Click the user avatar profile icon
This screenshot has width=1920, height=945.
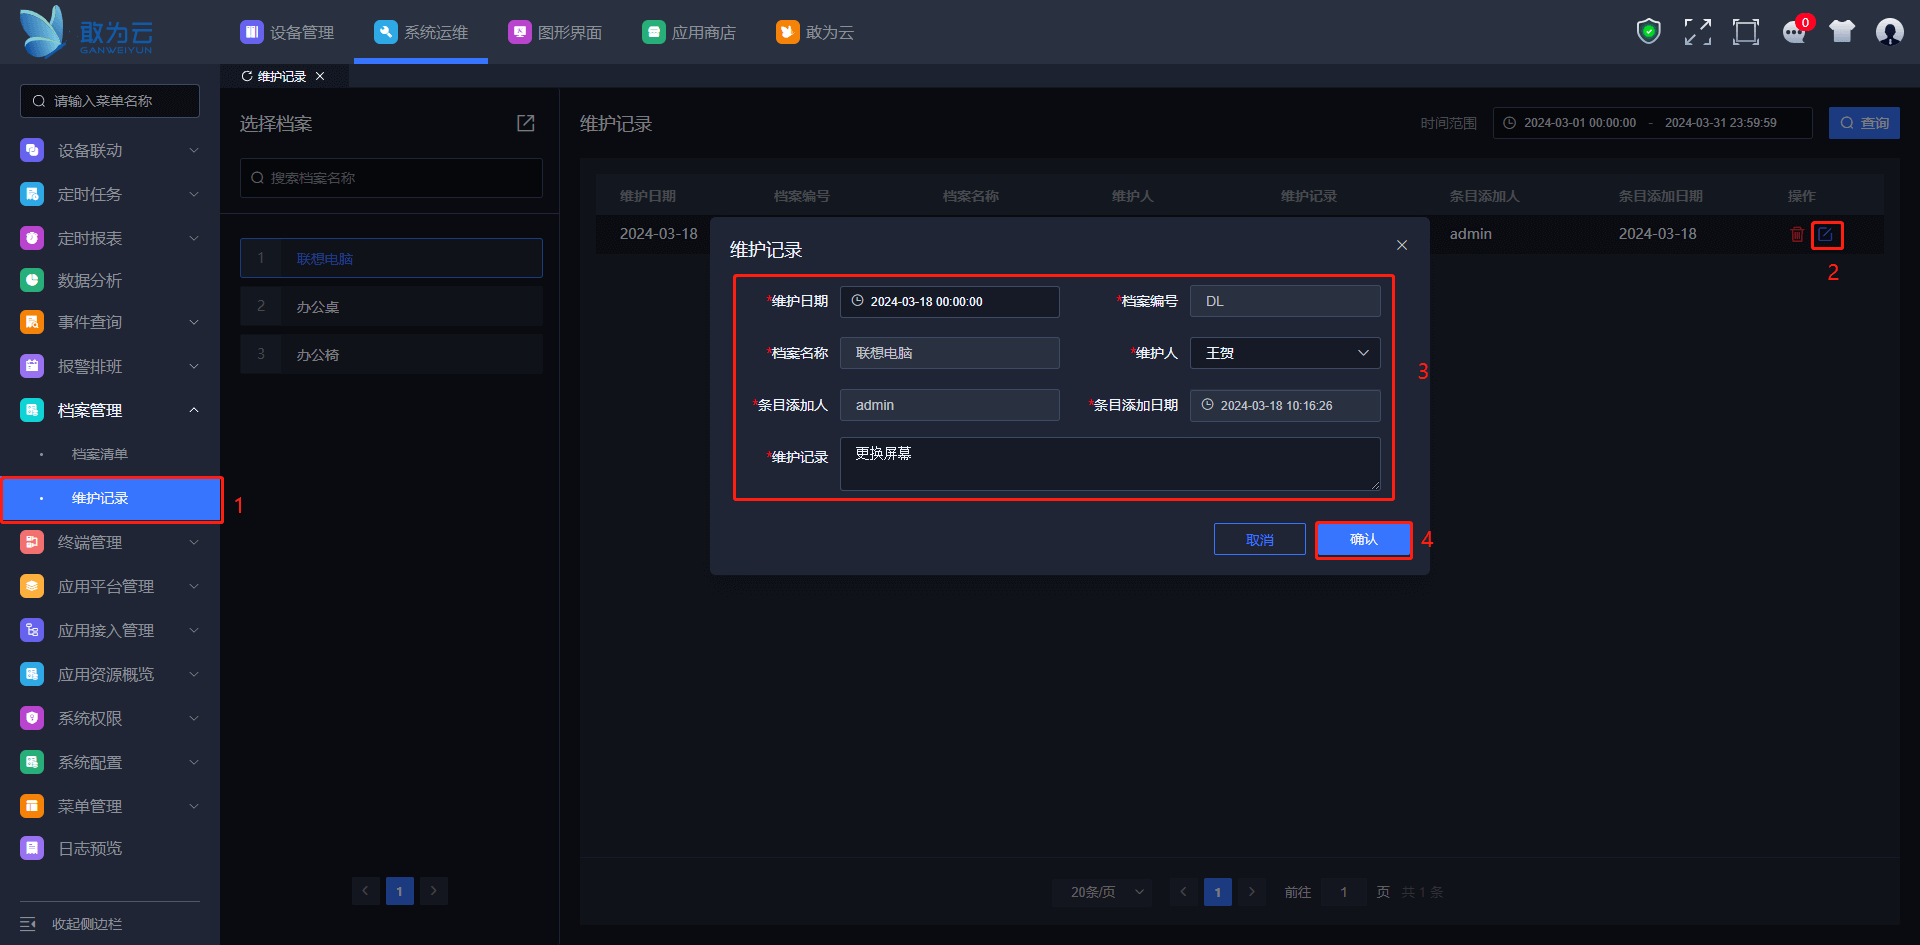pos(1889,32)
